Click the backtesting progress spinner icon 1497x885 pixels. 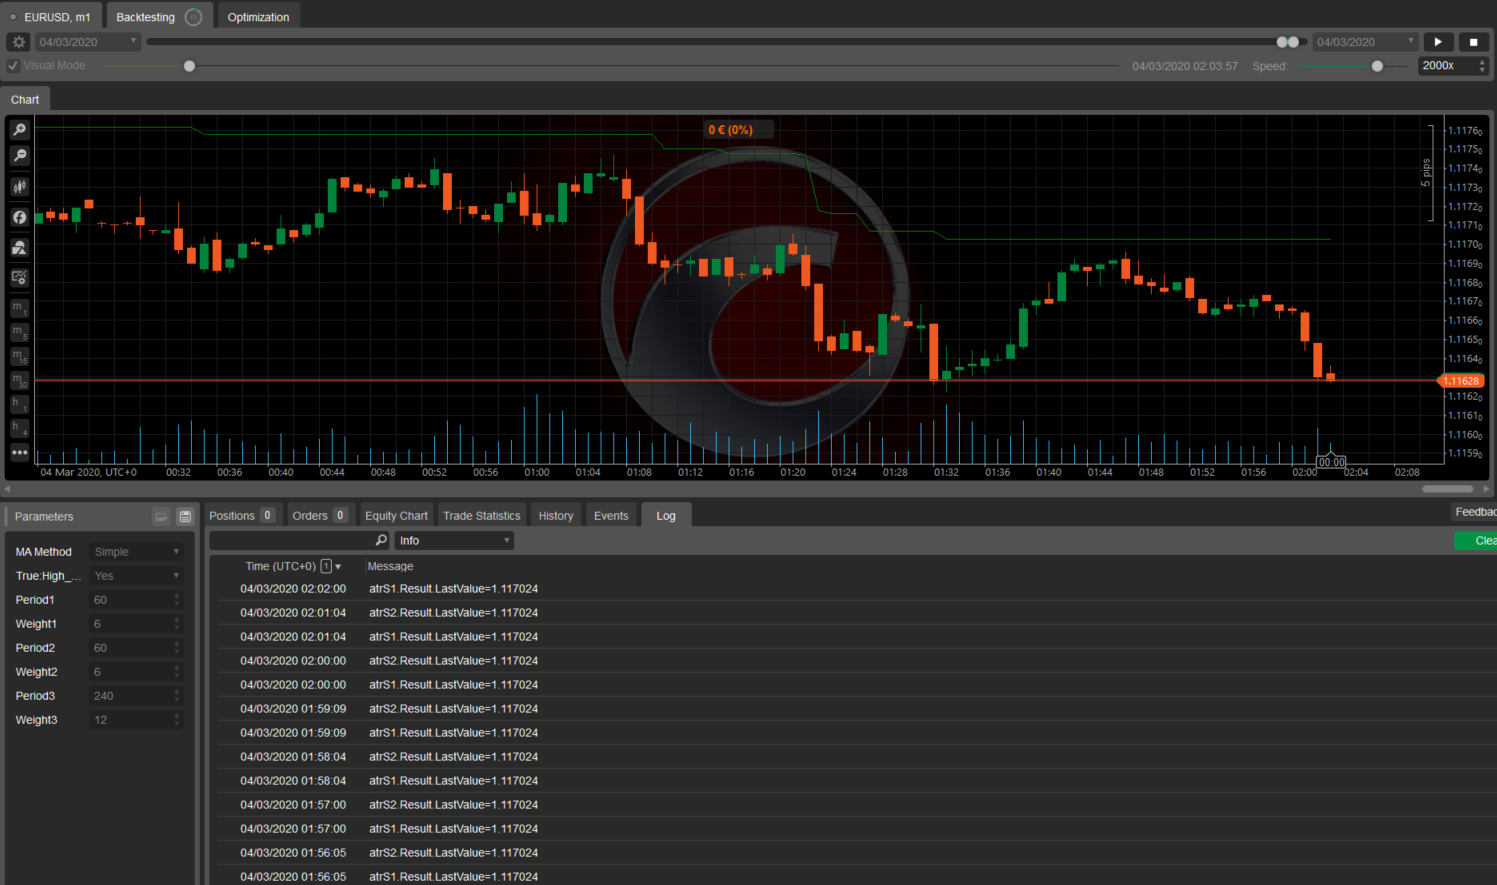point(194,17)
